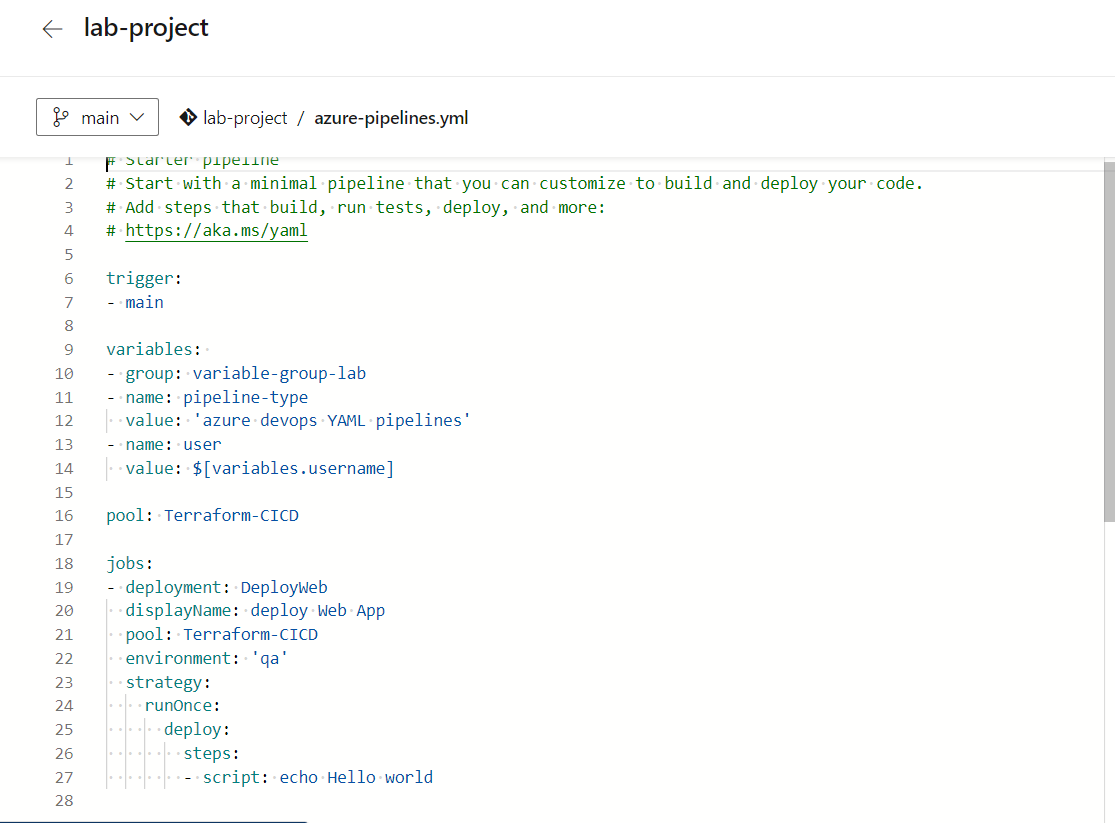Click 'pipeline-type' variable name

click(245, 397)
